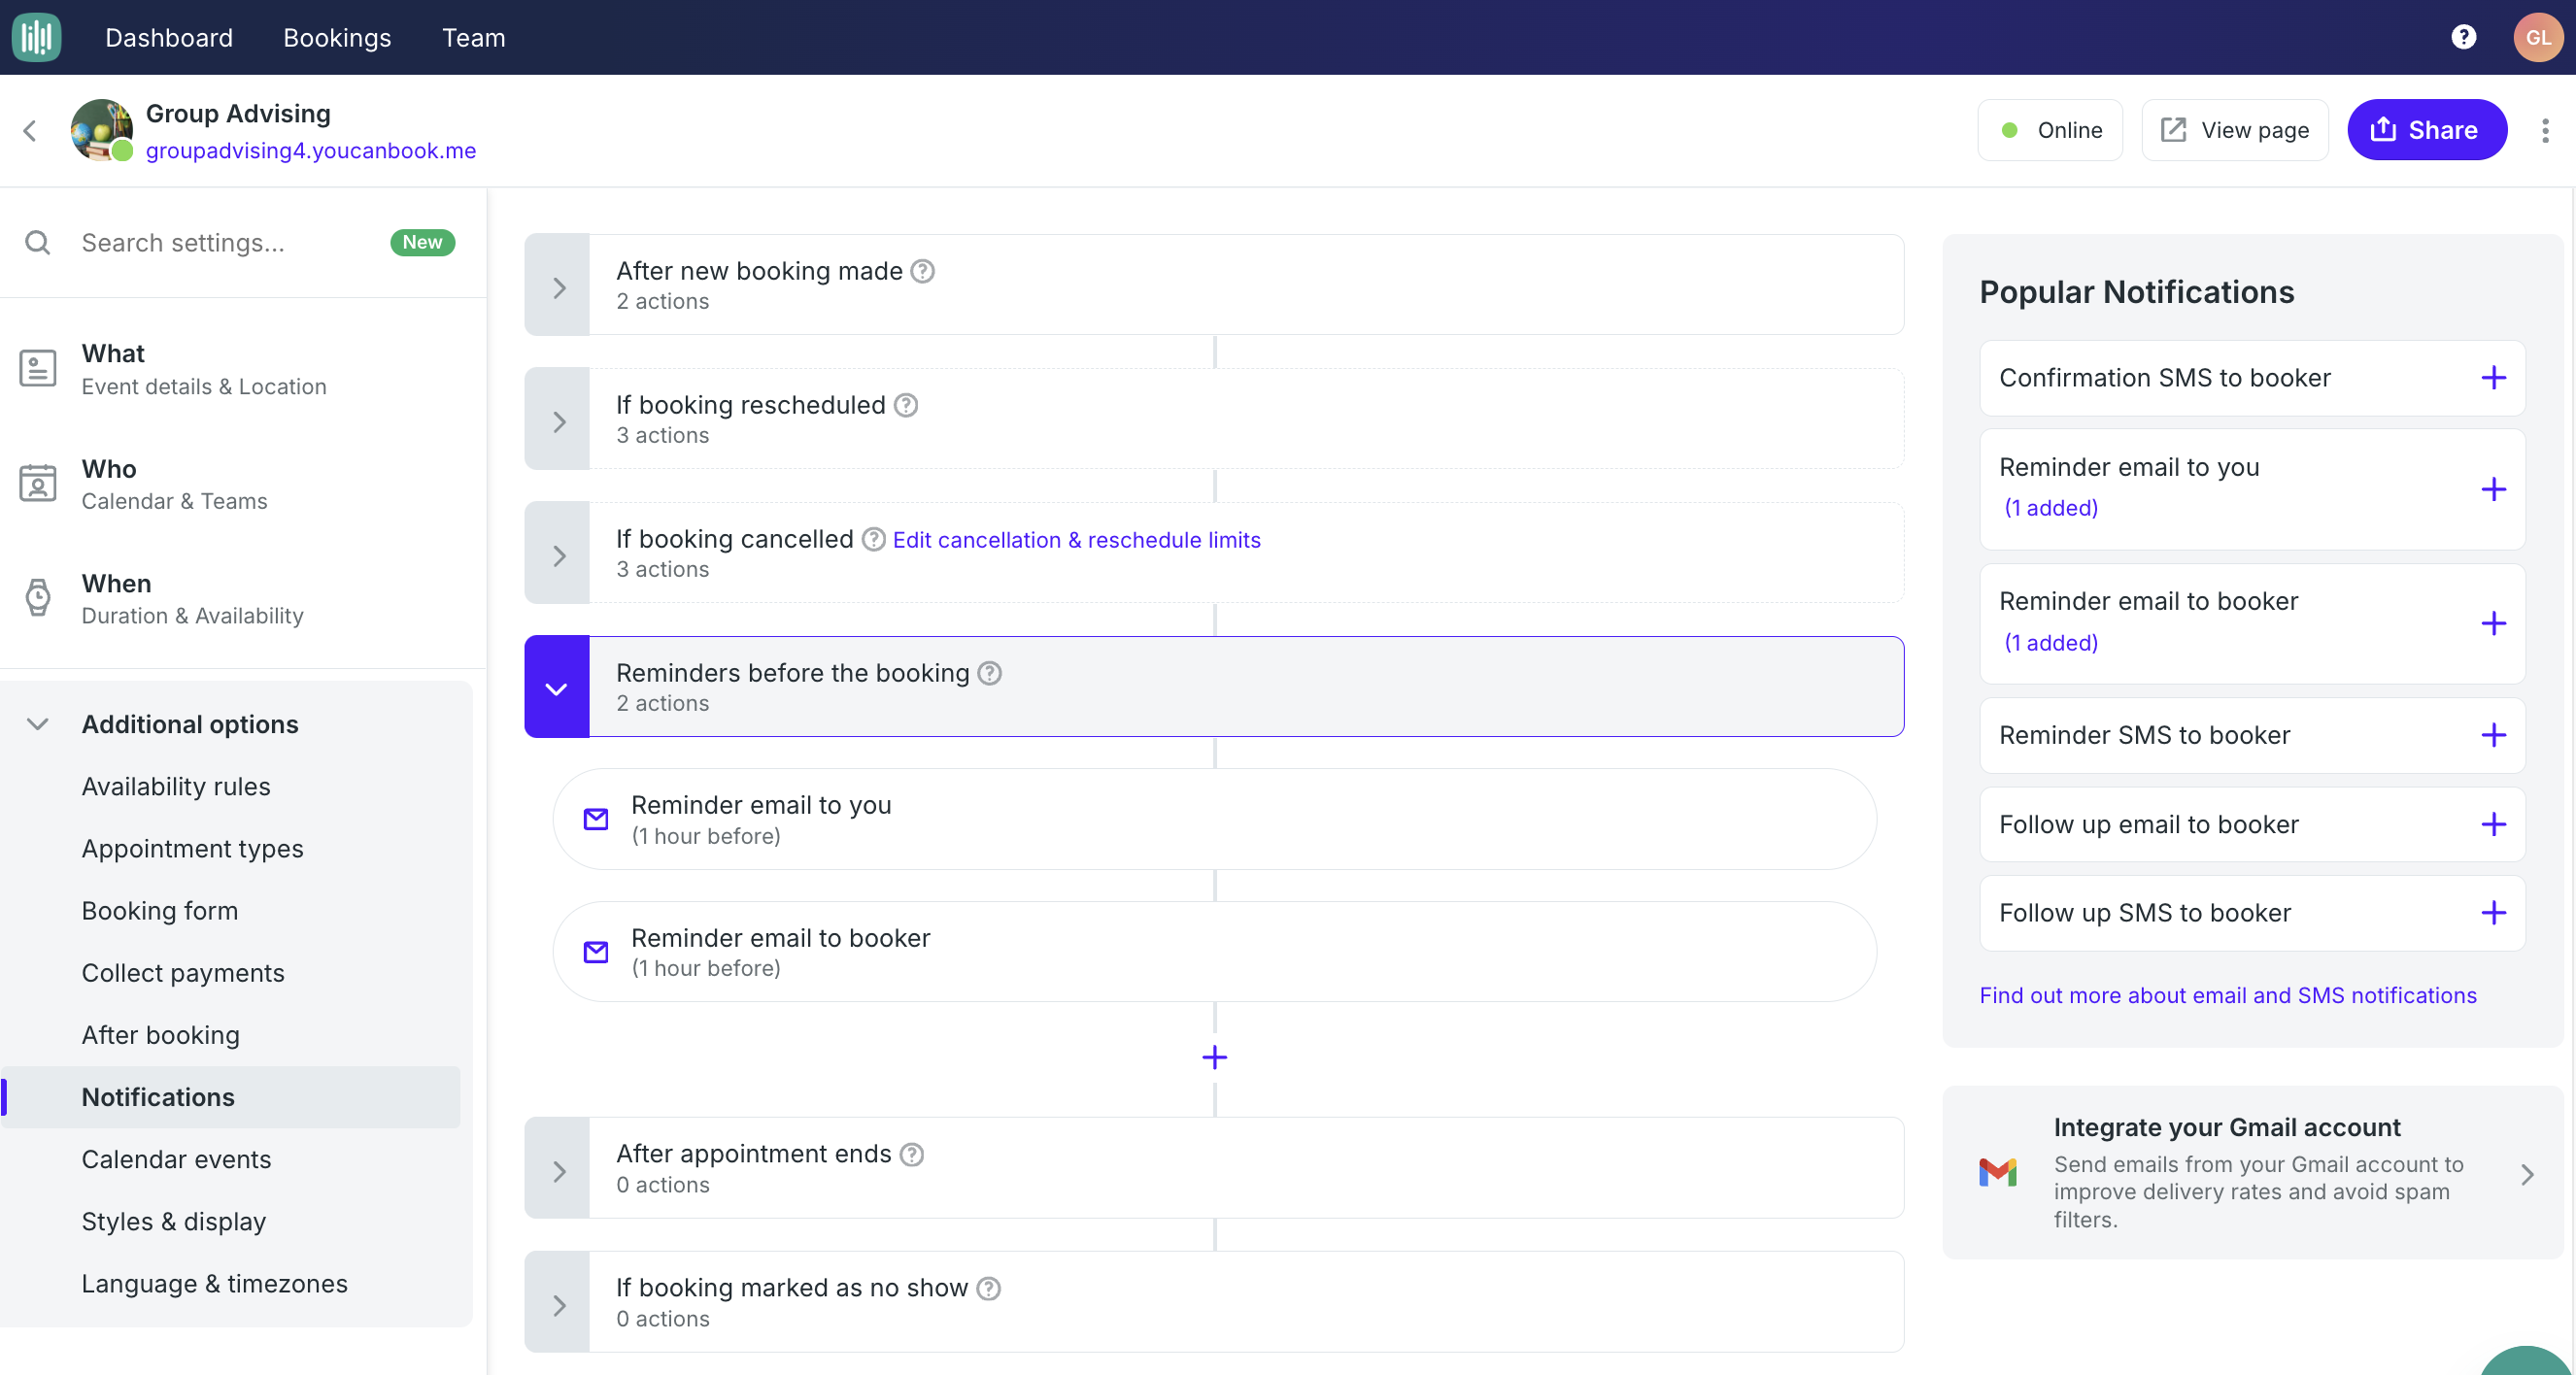The width and height of the screenshot is (2576, 1375).
Task: Click the plus button to add reminder action
Action: [x=1215, y=1056]
